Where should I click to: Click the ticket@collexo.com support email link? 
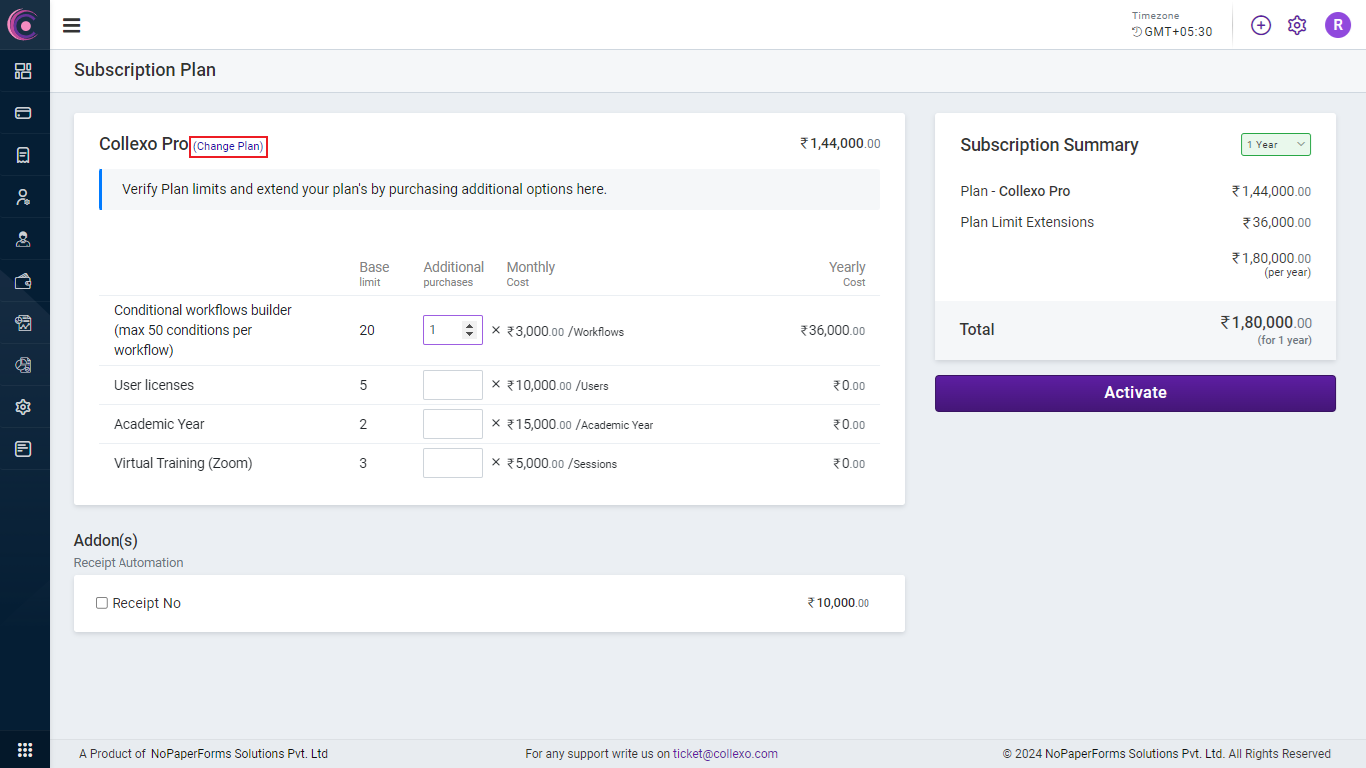point(725,754)
